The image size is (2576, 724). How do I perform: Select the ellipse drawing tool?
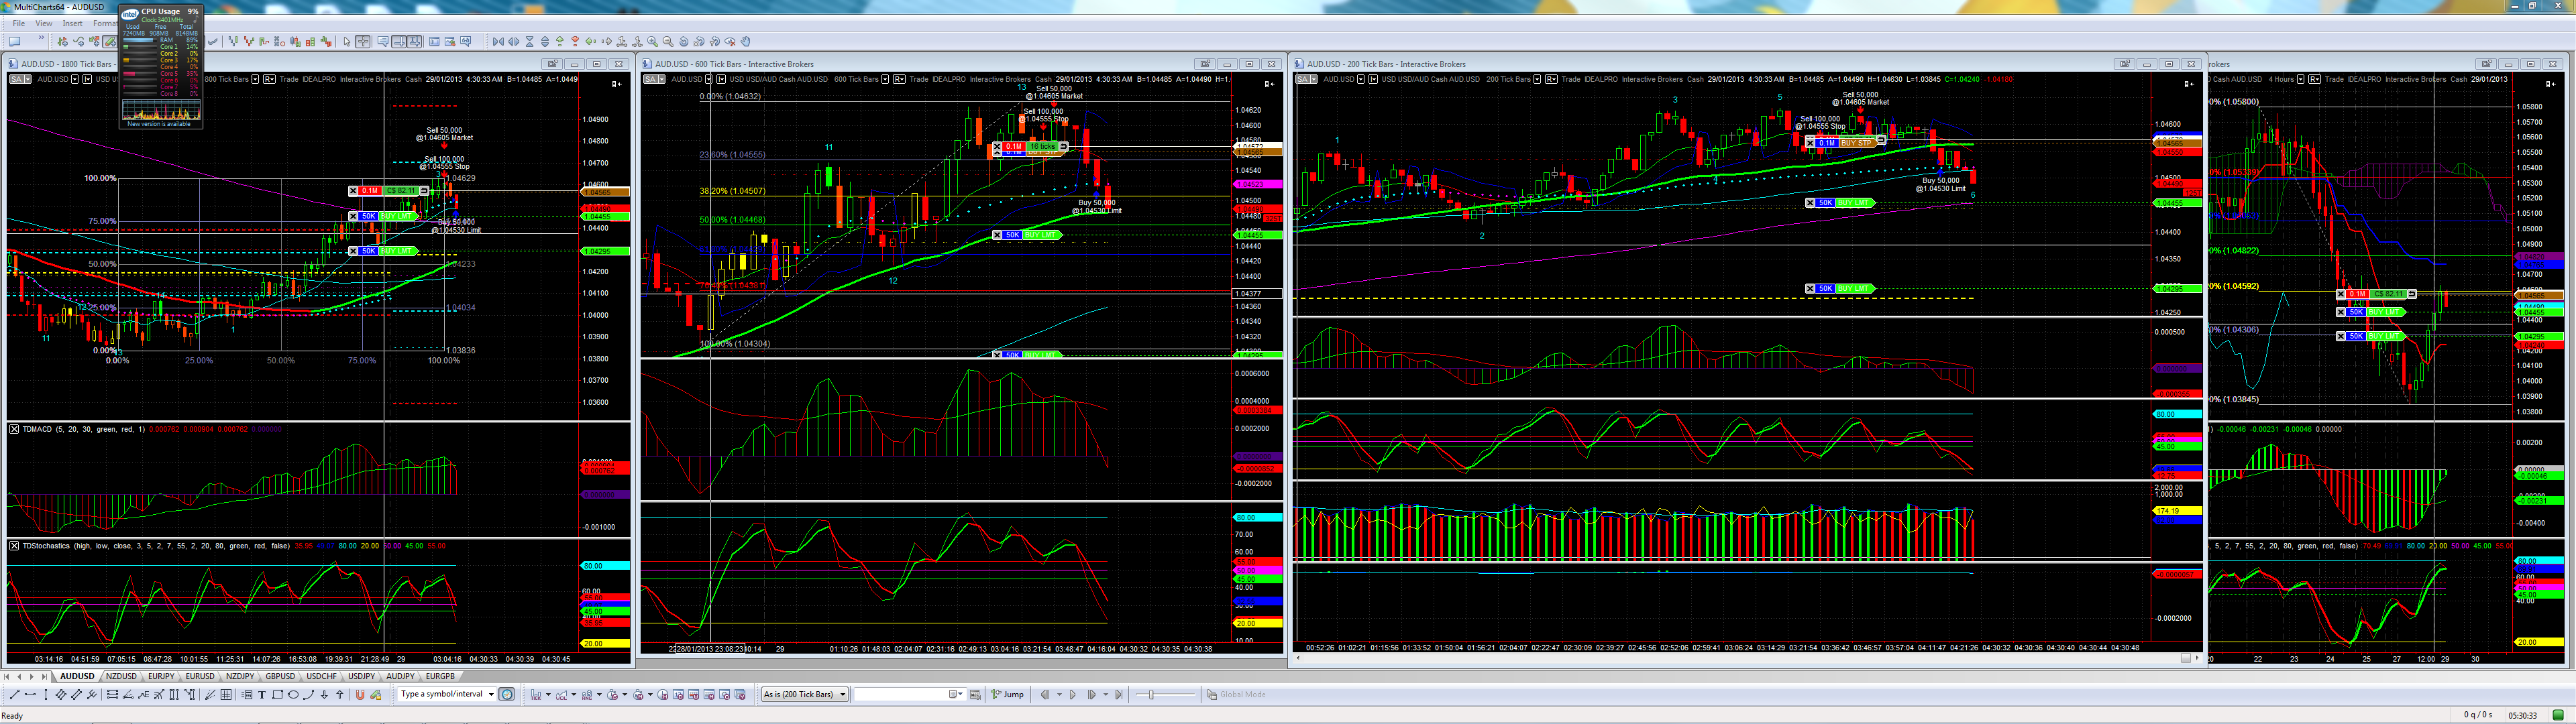[293, 694]
